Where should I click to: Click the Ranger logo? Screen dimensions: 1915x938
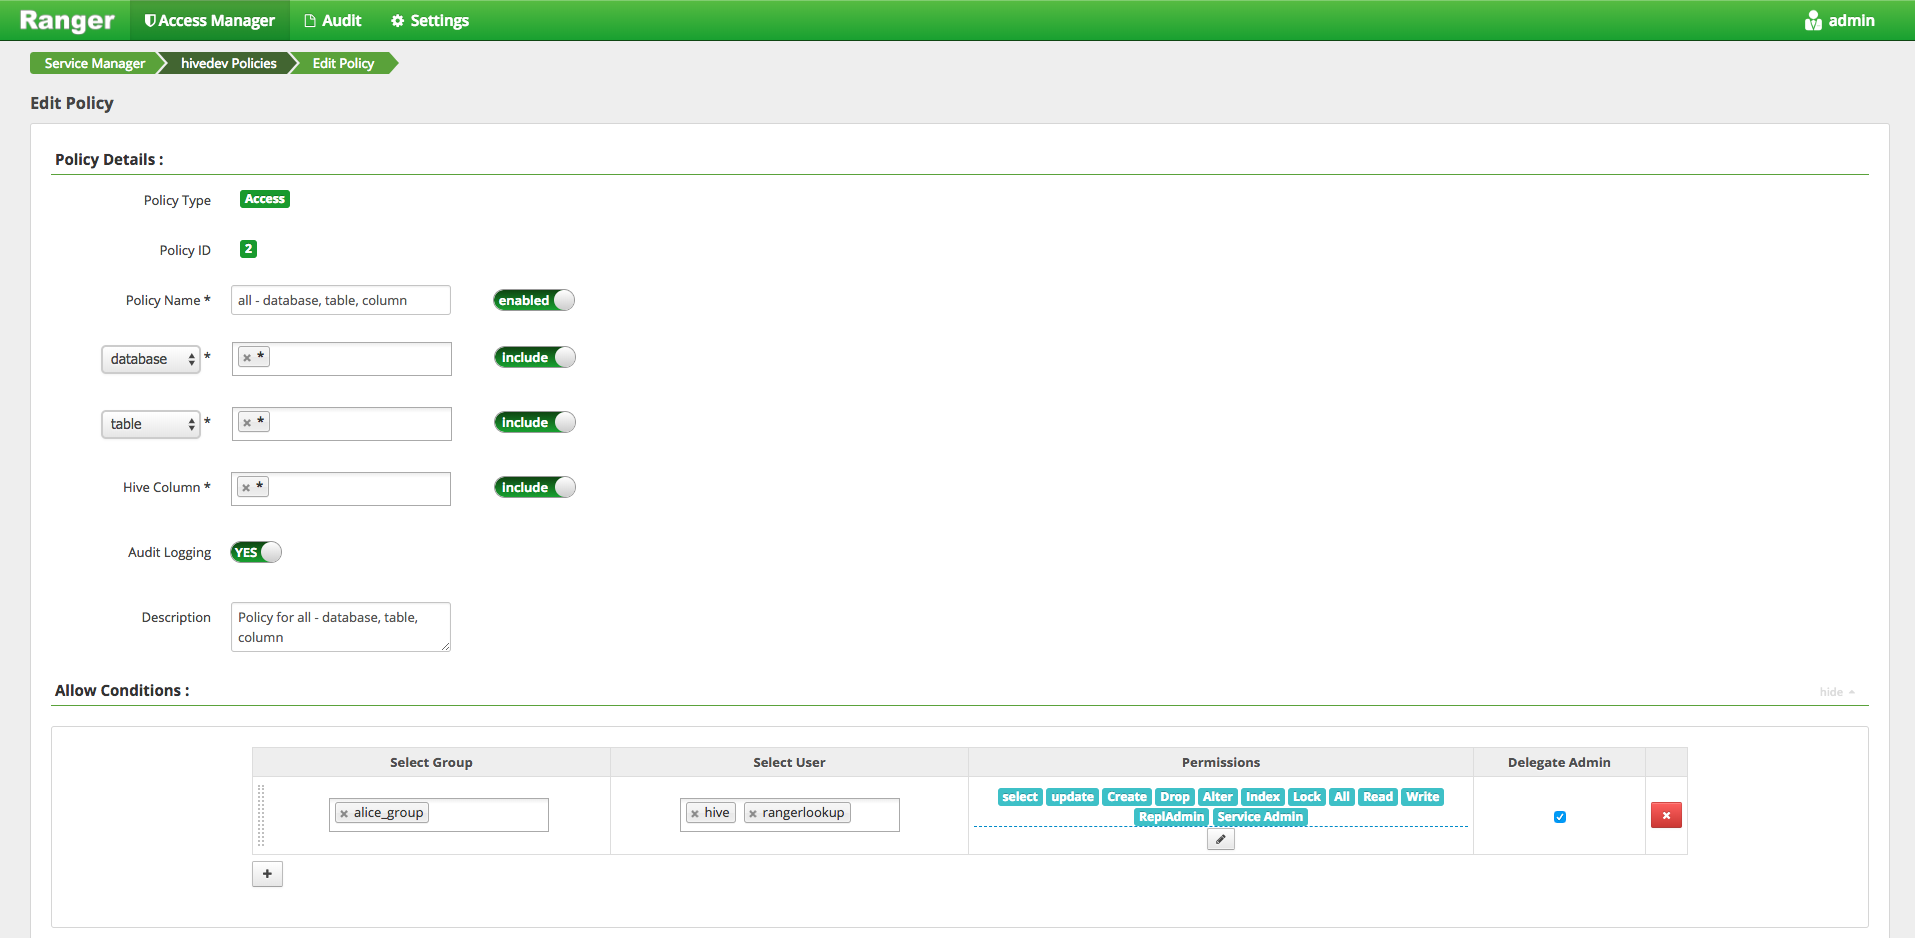pos(67,20)
